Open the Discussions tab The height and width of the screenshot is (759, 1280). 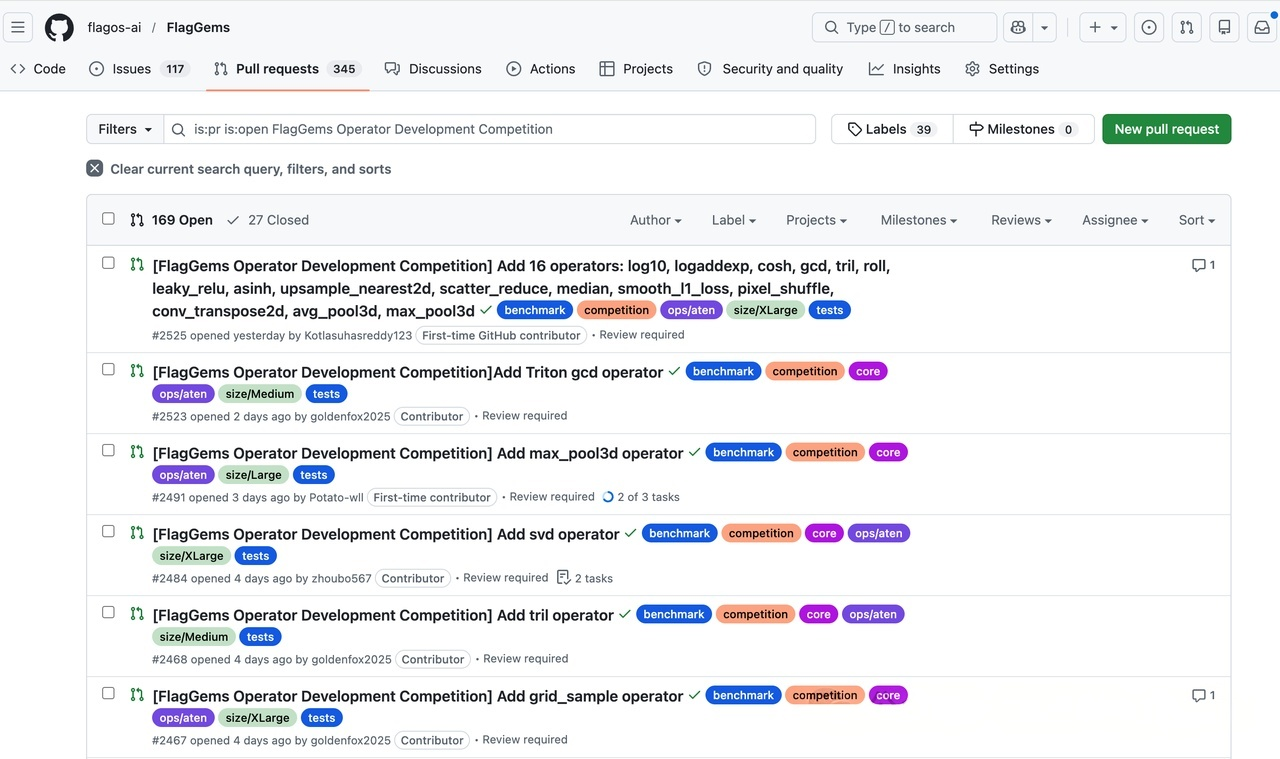point(433,69)
